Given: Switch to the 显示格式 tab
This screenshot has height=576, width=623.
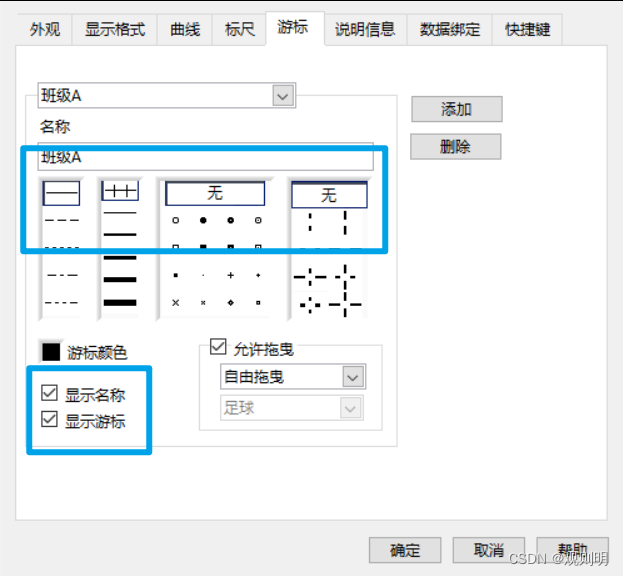Looking at the screenshot, I should 115,29.
